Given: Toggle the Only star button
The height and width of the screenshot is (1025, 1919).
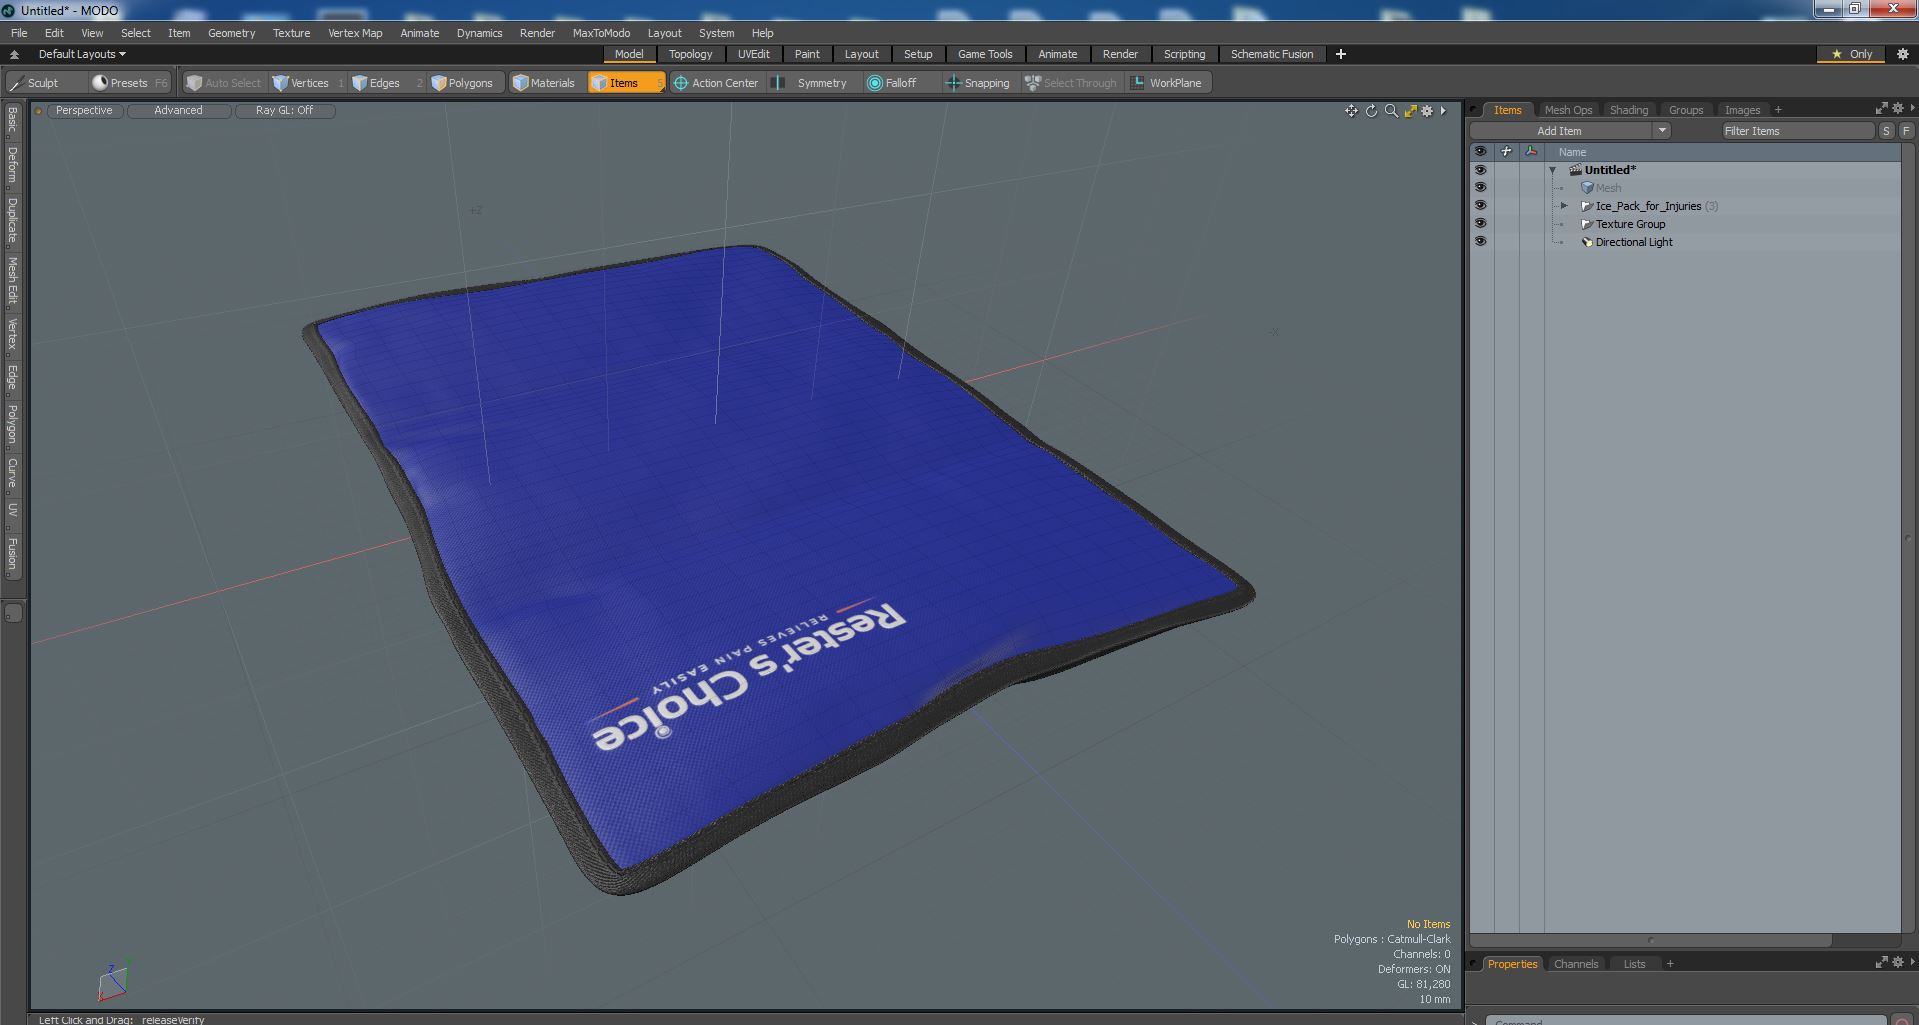Looking at the screenshot, I should (1852, 54).
